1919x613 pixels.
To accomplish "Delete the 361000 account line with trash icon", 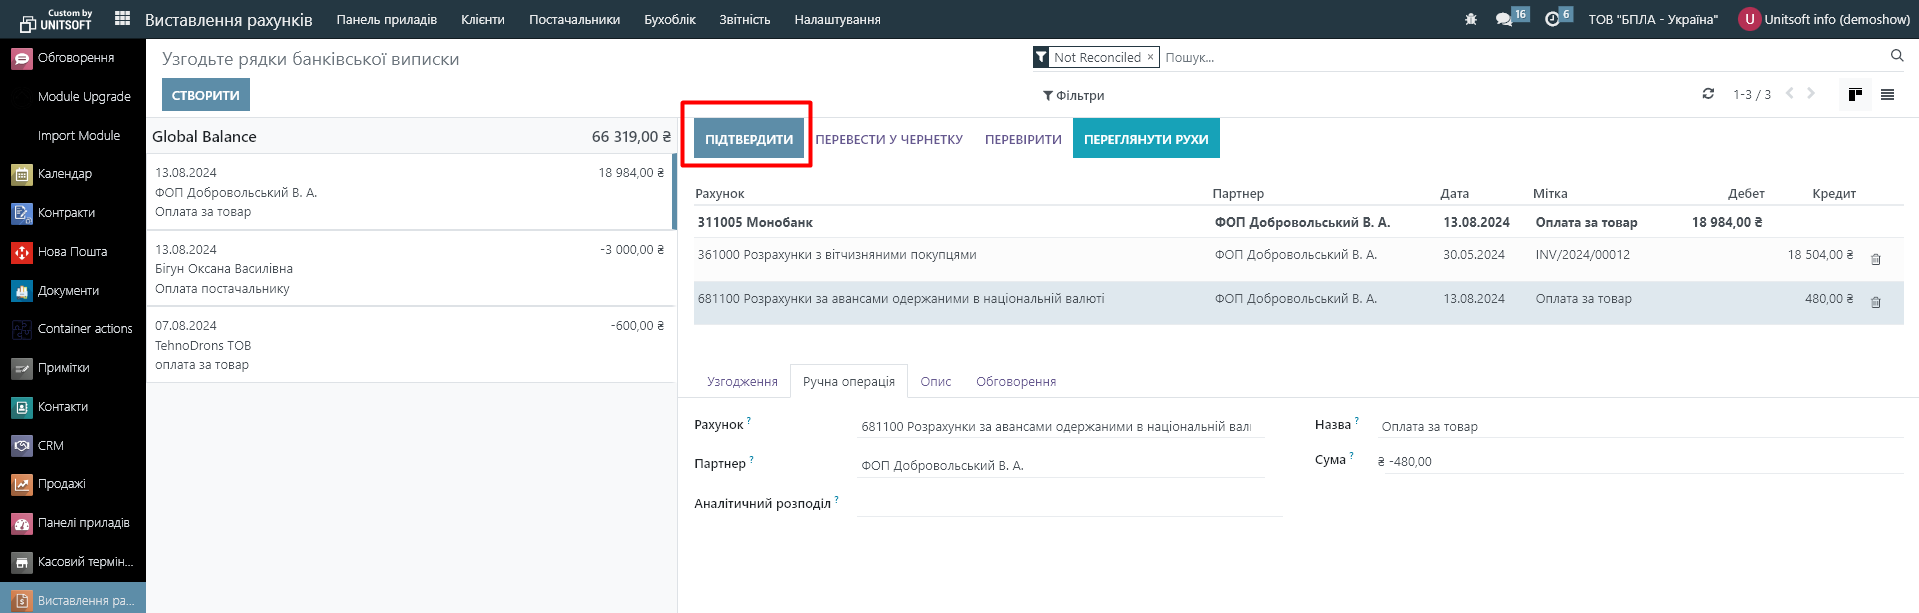I will point(1876,259).
